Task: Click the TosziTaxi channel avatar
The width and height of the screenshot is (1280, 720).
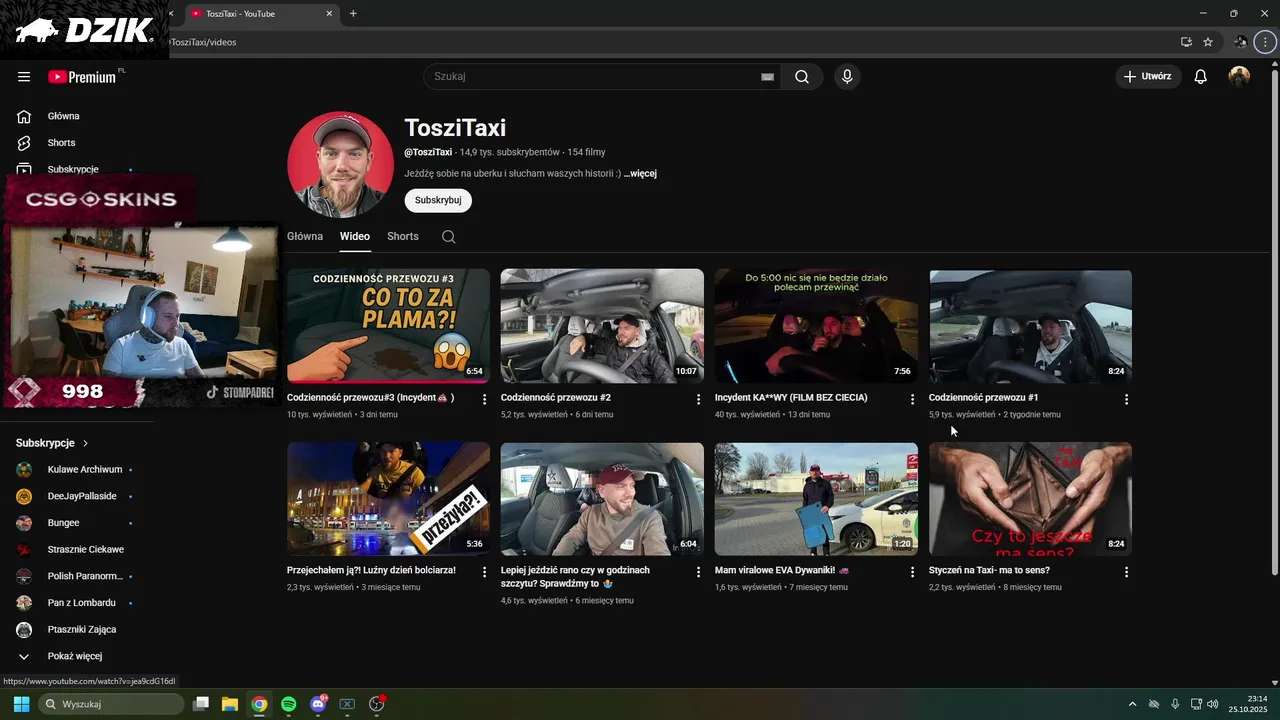Action: (x=340, y=164)
